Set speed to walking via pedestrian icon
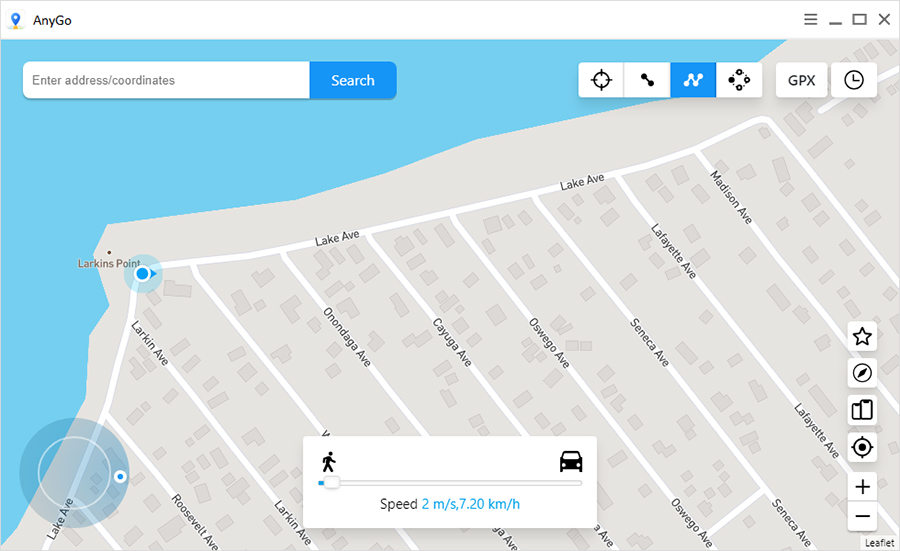 [x=328, y=461]
